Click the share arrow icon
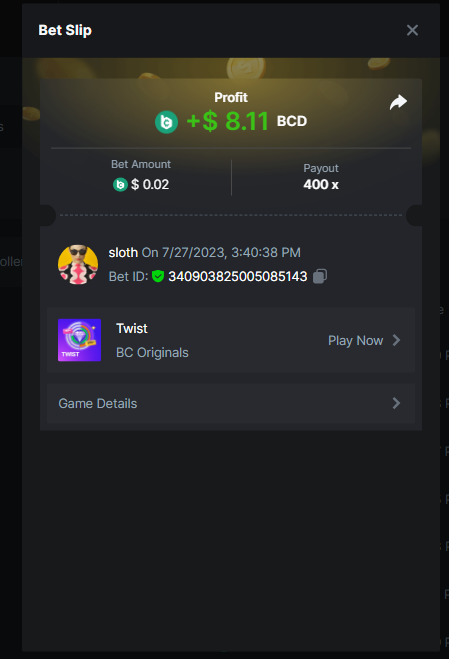This screenshot has height=659, width=449. point(398,102)
